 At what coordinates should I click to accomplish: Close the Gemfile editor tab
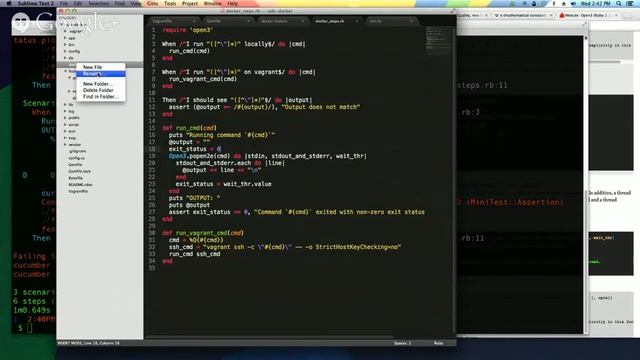click(249, 21)
